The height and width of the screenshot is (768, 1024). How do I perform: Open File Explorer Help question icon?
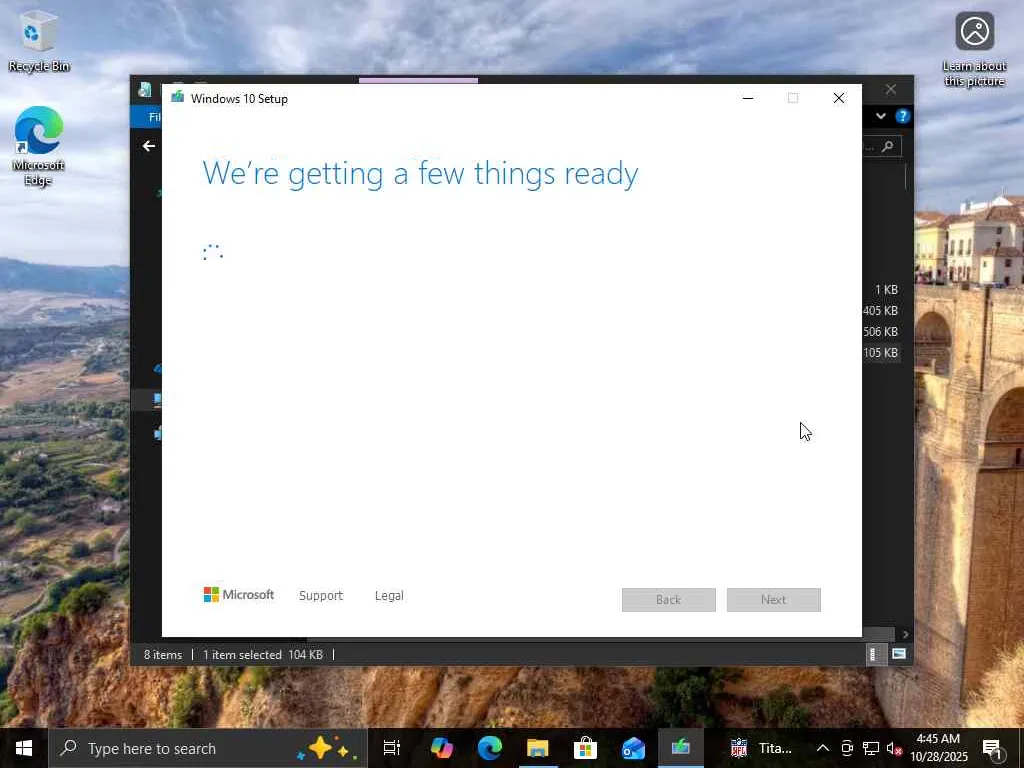coord(903,116)
